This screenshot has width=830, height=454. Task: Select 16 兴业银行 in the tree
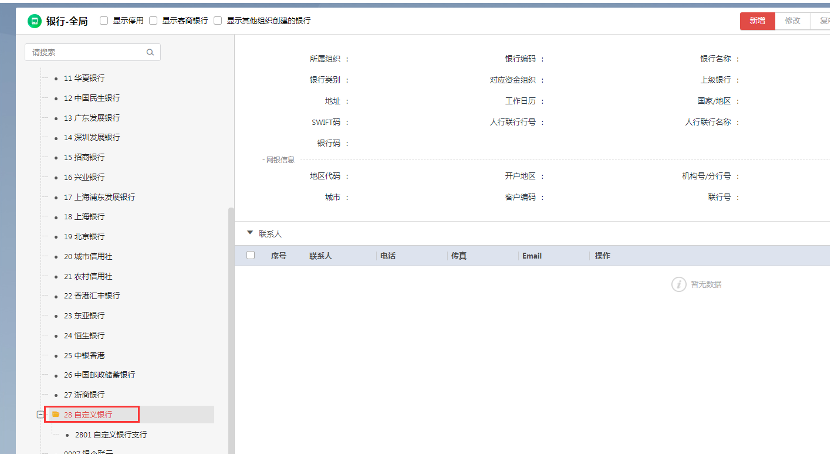(x=84, y=177)
